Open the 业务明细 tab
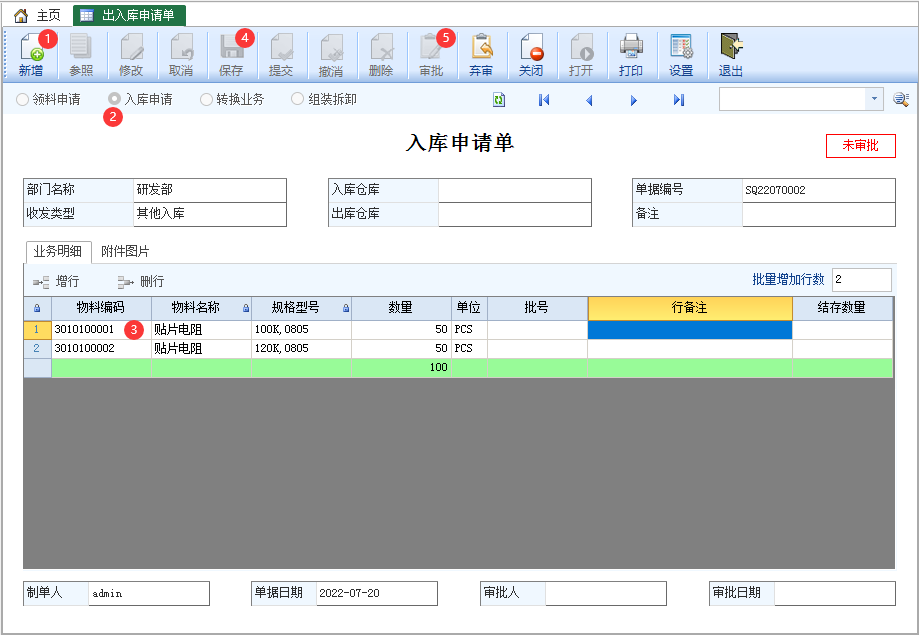Viewport: 919px width, 635px height. pos(59,252)
